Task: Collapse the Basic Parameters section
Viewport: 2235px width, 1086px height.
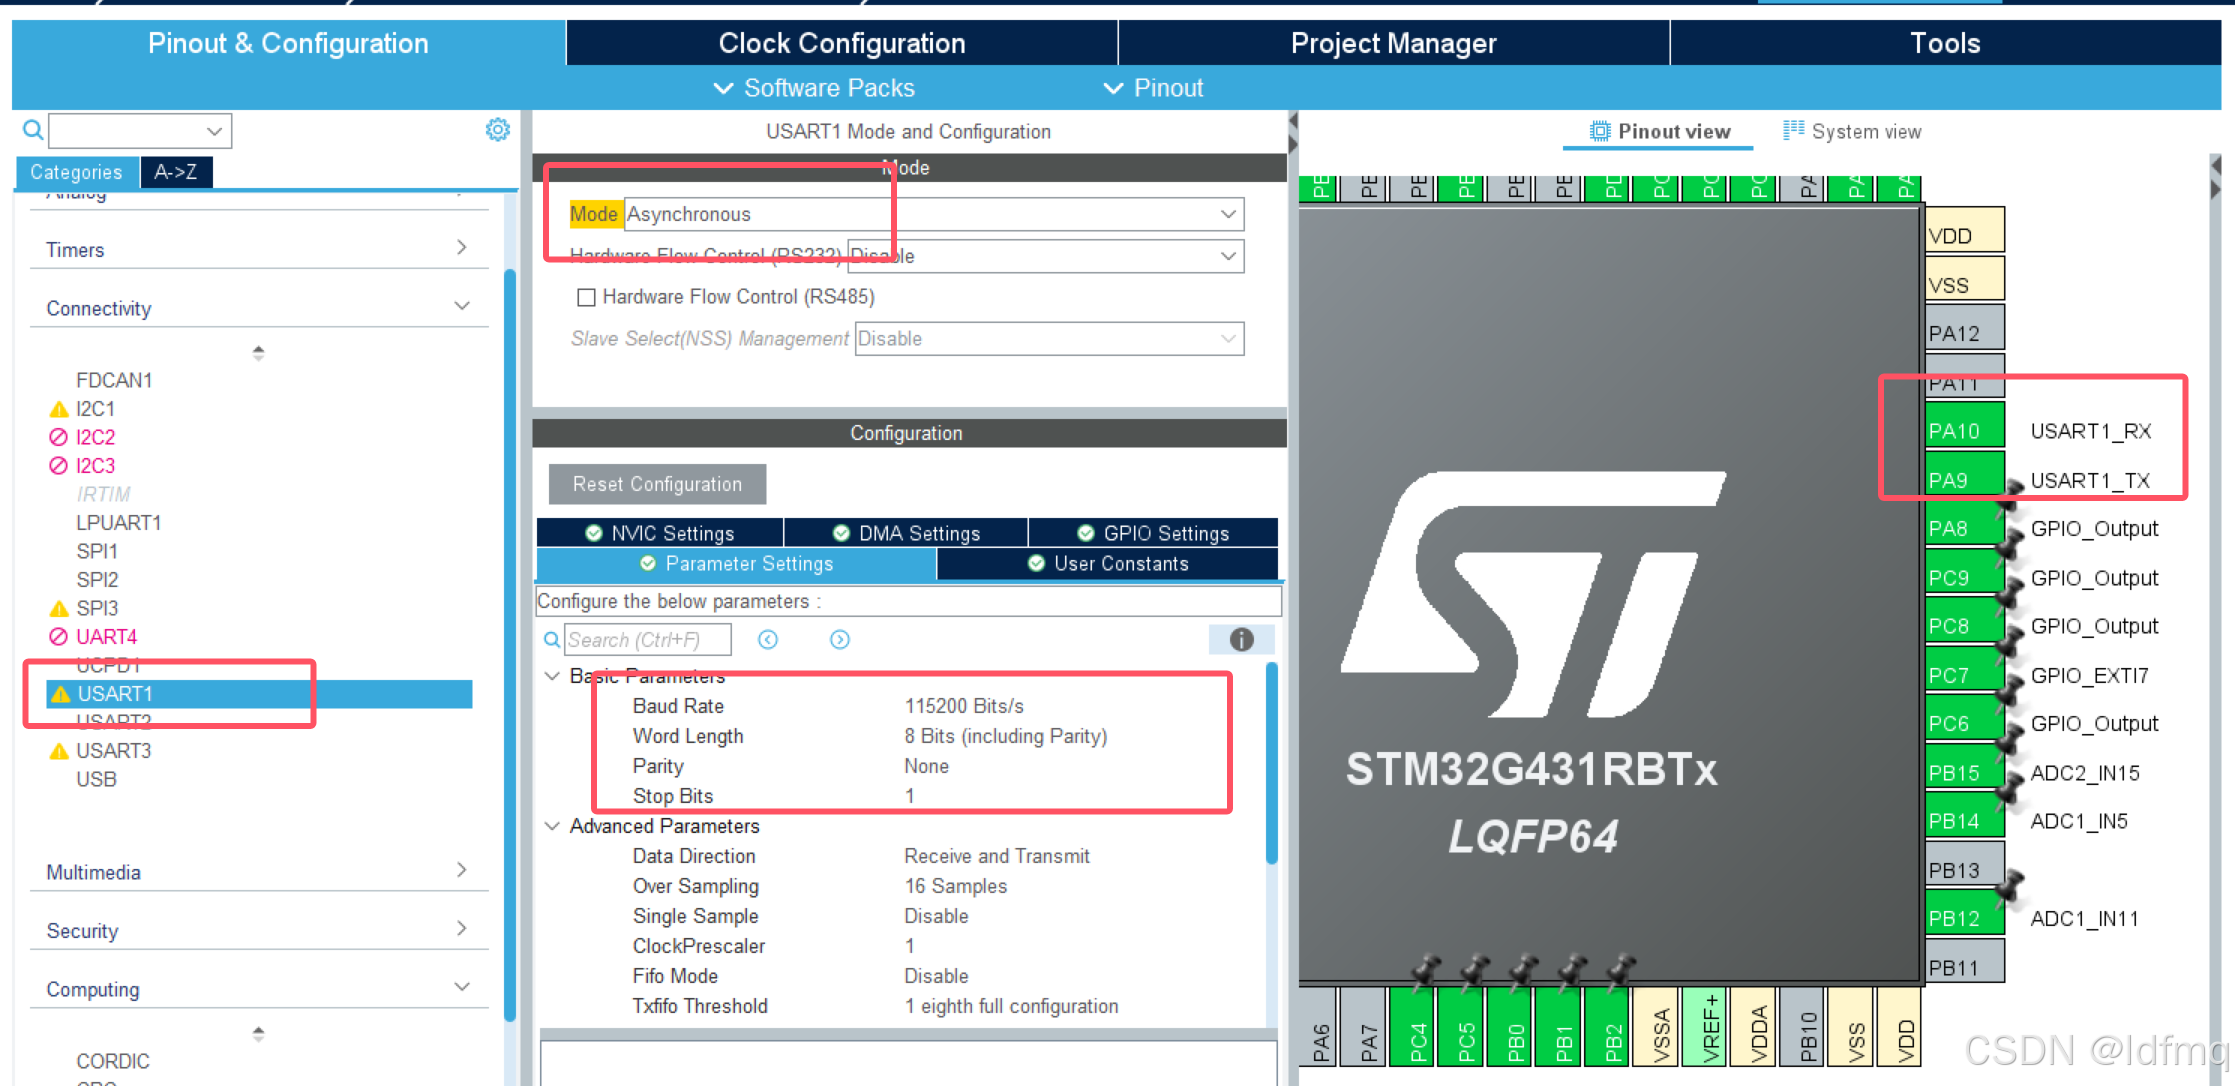Action: pos(552,676)
